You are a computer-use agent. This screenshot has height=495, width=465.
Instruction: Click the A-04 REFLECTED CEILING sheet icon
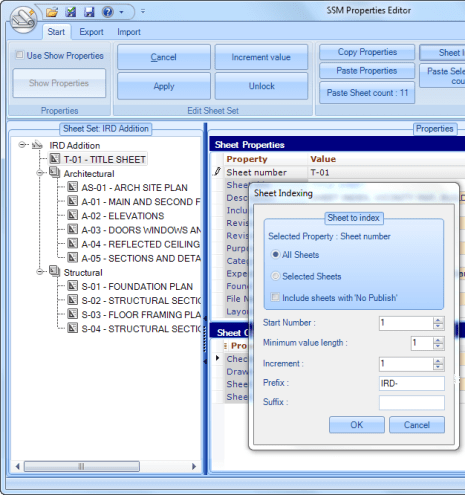[72, 243]
